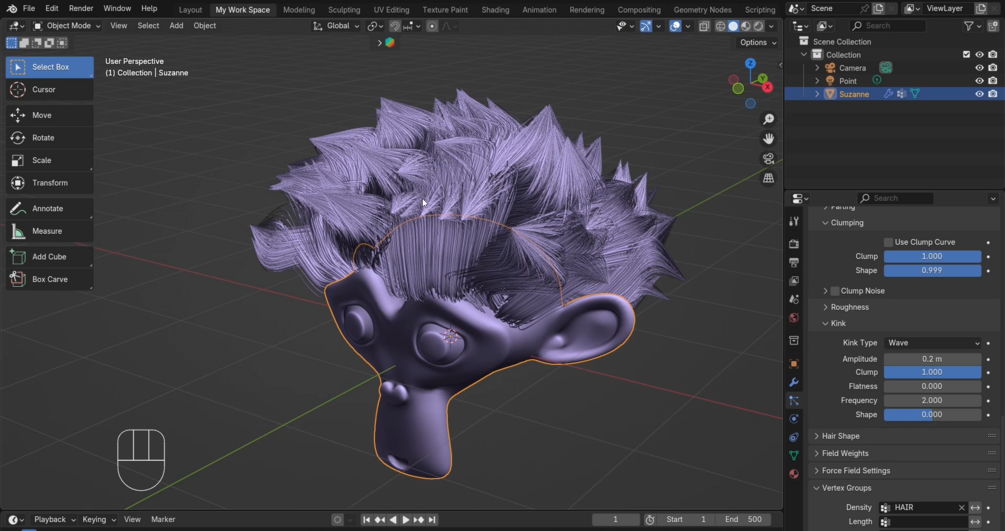Select the Move tool
This screenshot has width=1005, height=531.
pos(49,115)
